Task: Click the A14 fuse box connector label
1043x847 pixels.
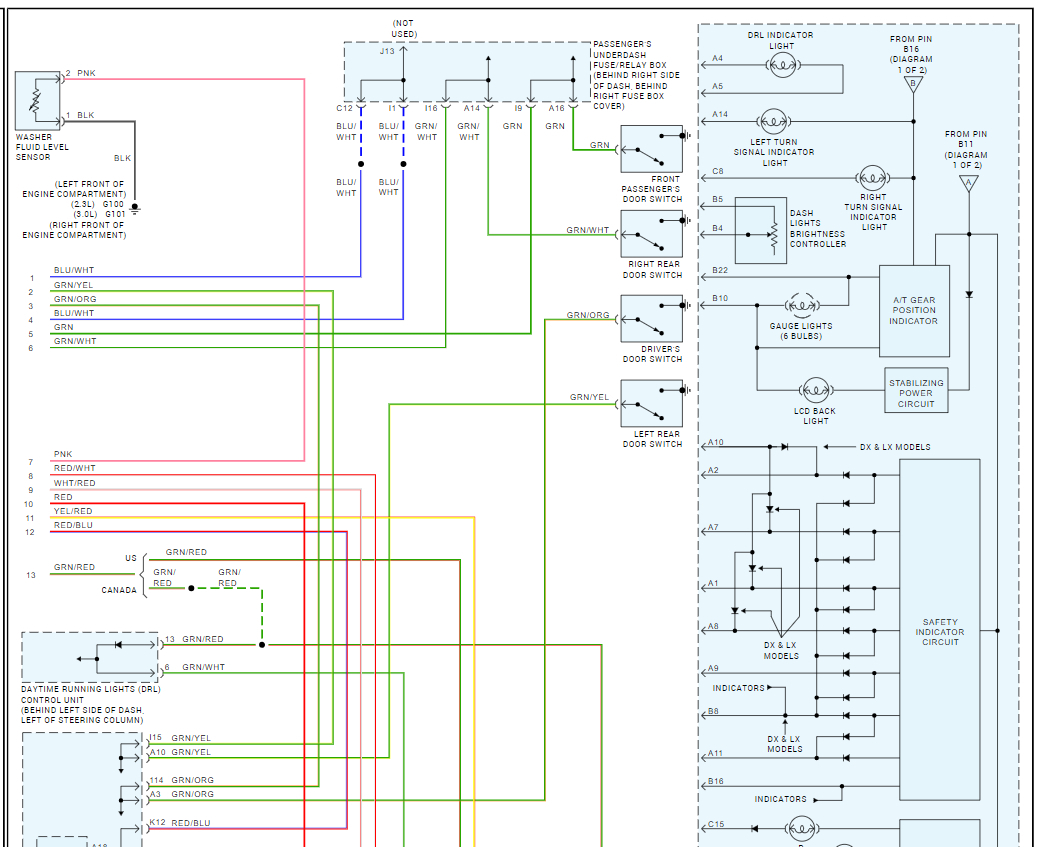Action: tap(472, 108)
